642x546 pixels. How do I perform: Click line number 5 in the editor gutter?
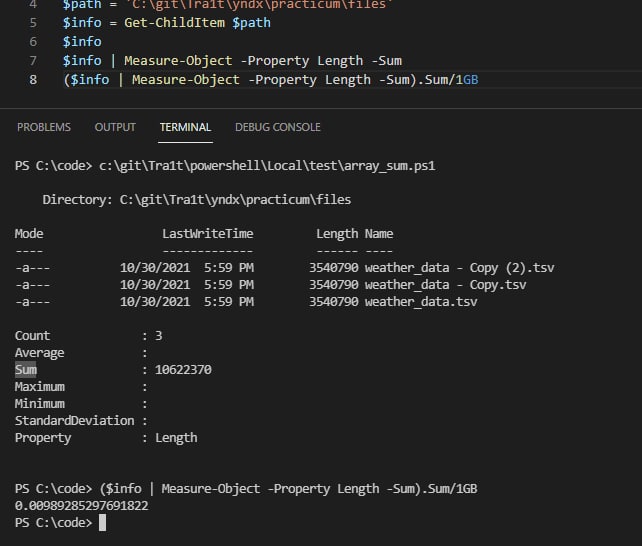click(x=34, y=23)
